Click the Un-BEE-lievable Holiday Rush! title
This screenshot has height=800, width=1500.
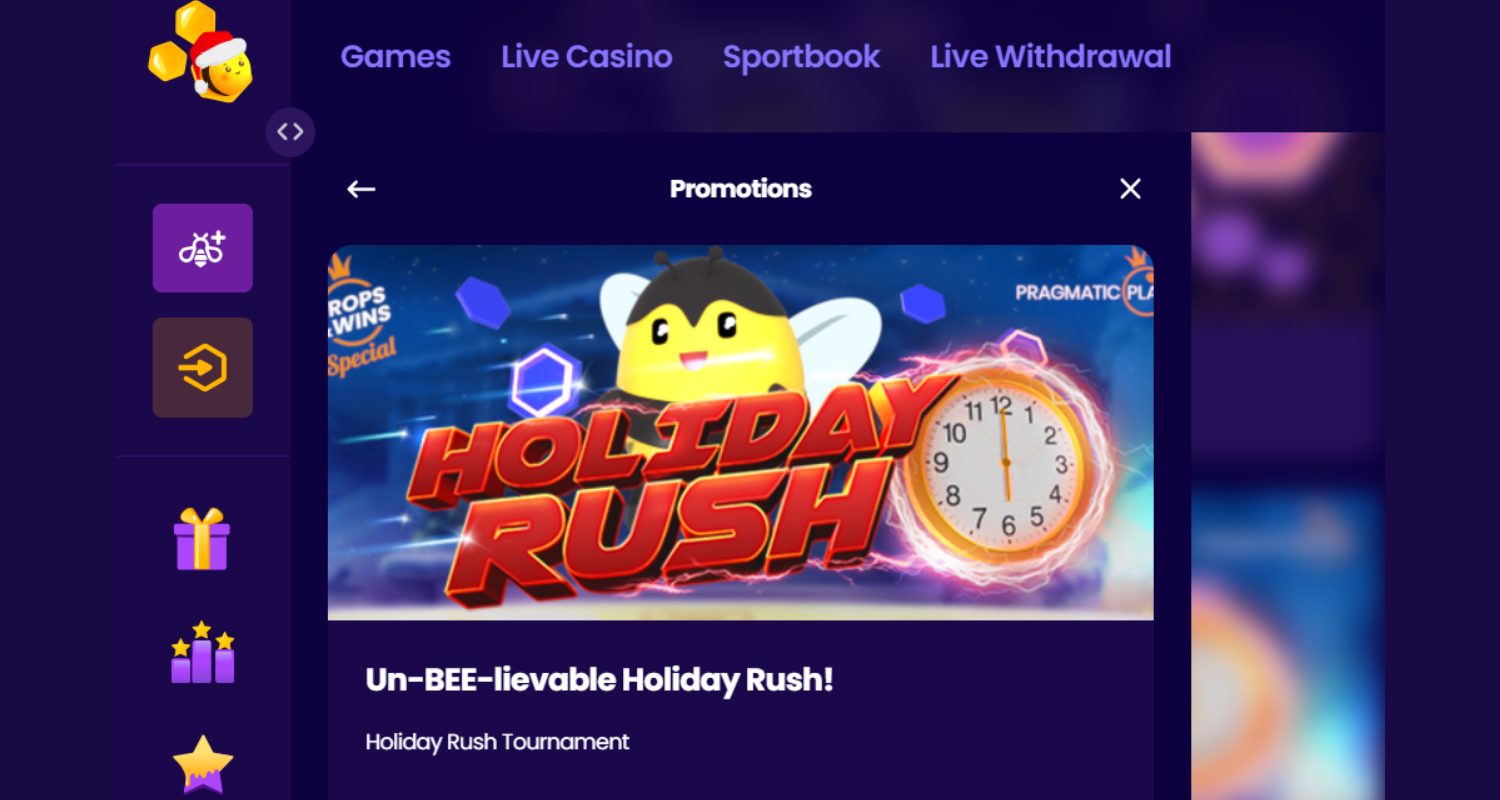(x=599, y=680)
